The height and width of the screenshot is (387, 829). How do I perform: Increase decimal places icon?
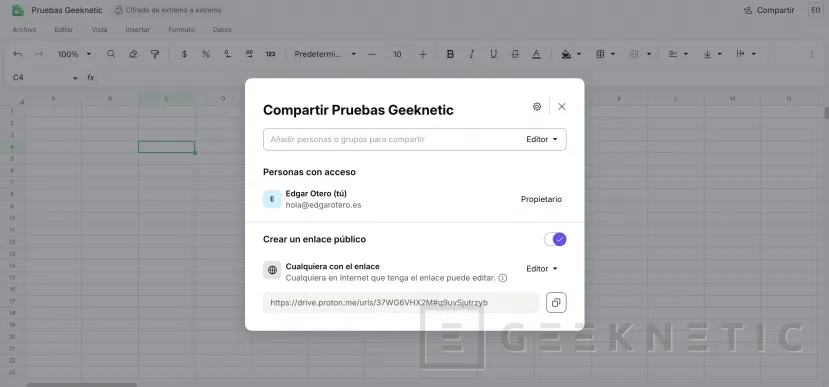pos(249,54)
